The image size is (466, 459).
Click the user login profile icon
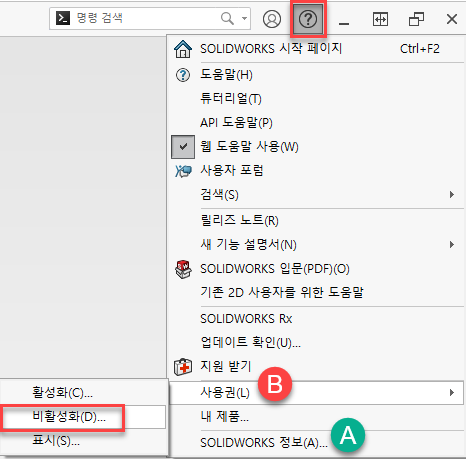tap(272, 19)
